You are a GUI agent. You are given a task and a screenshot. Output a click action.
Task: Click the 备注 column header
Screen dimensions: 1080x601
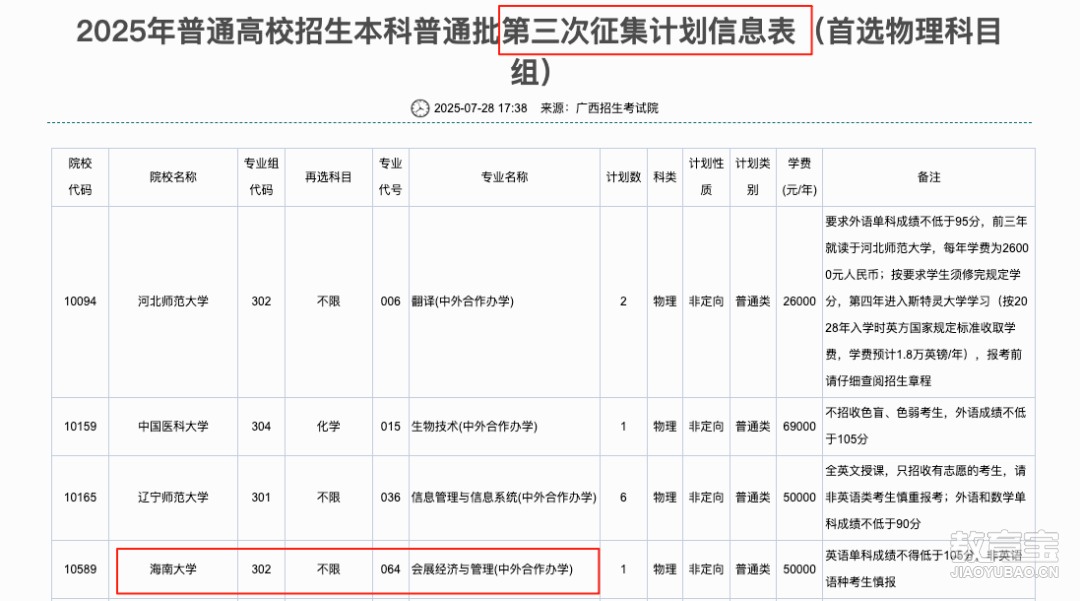(x=928, y=177)
